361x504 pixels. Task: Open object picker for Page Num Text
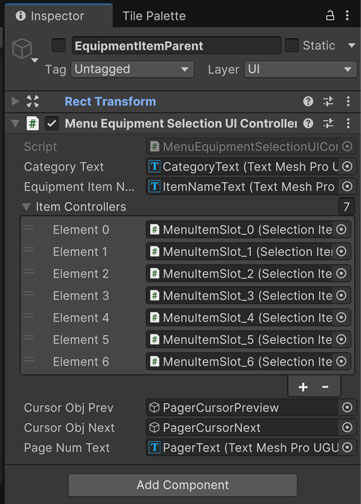coord(347,447)
